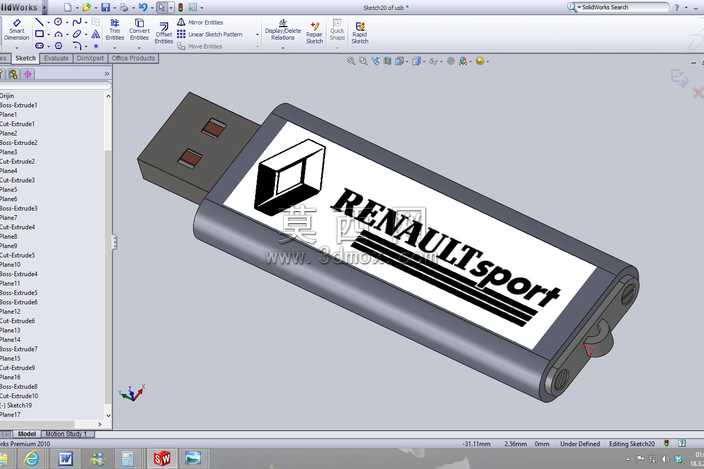Viewport: 704px width, 469px height.
Task: Expand the Line tool dropdown arrow
Action: point(48,22)
